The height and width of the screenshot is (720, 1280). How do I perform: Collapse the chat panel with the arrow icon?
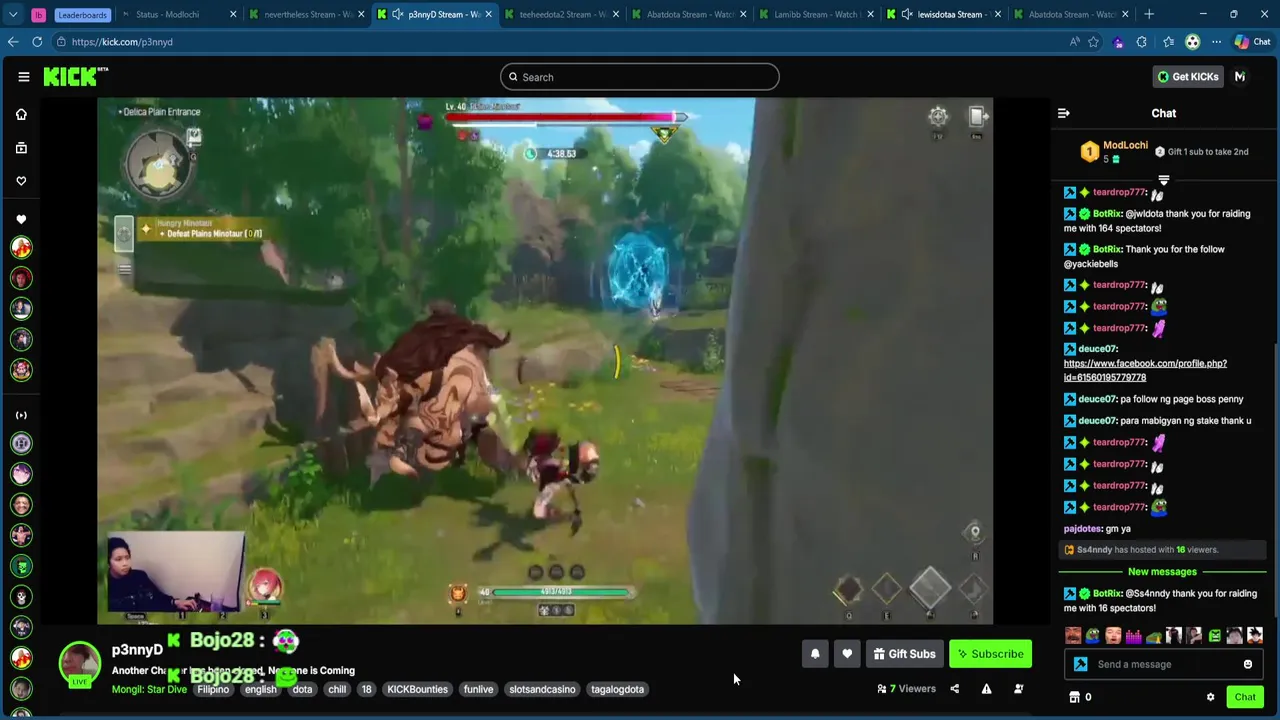coord(1063,113)
